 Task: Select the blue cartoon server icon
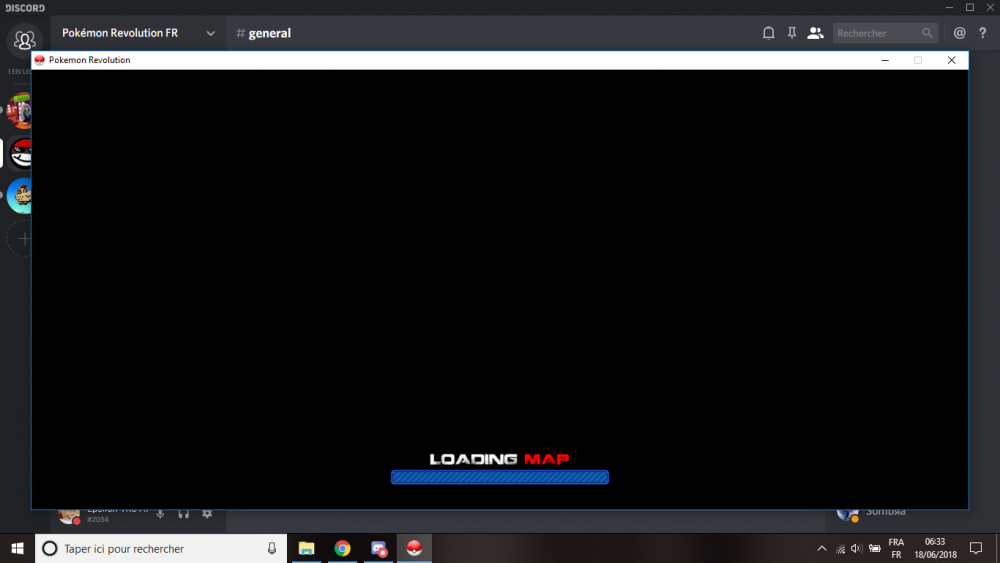click(x=20, y=196)
